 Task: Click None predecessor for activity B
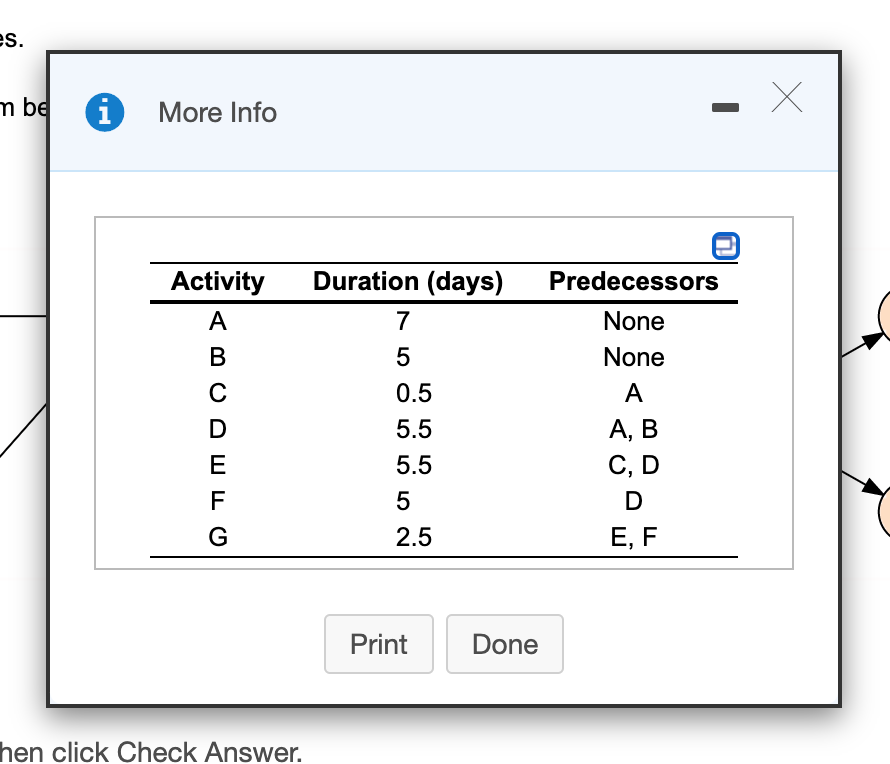click(633, 358)
